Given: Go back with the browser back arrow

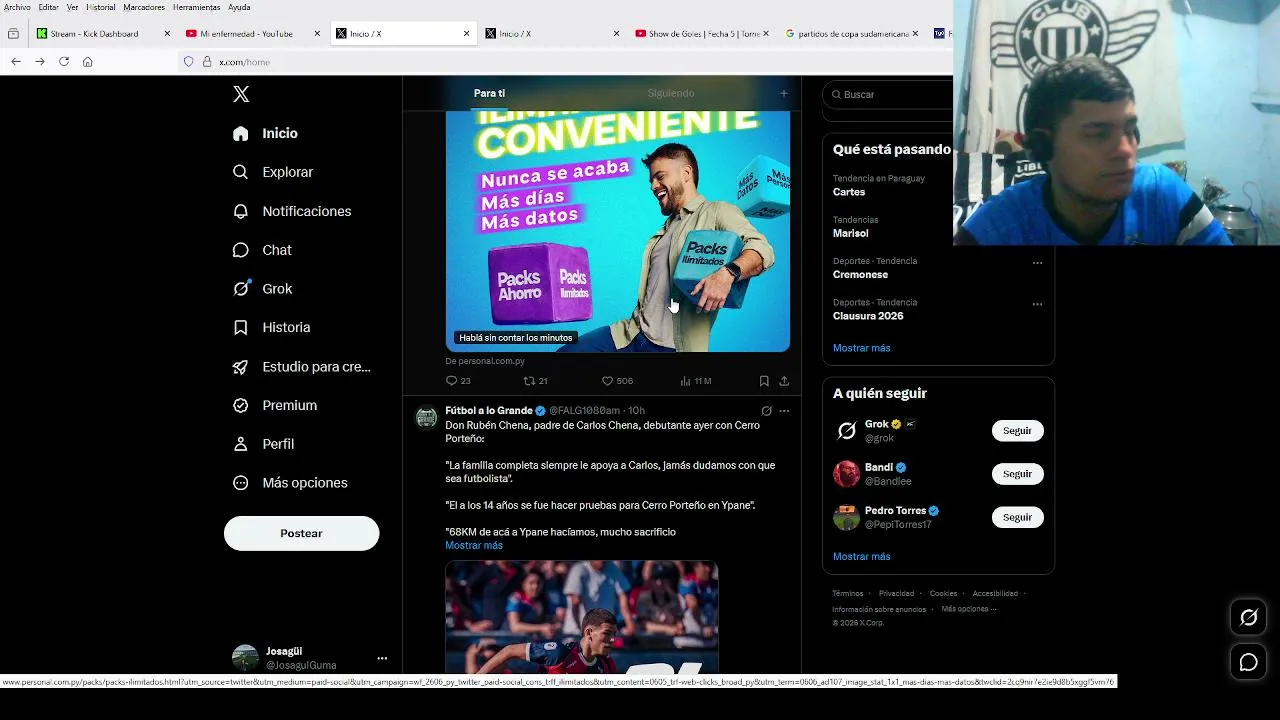Looking at the screenshot, I should click(x=16, y=62).
